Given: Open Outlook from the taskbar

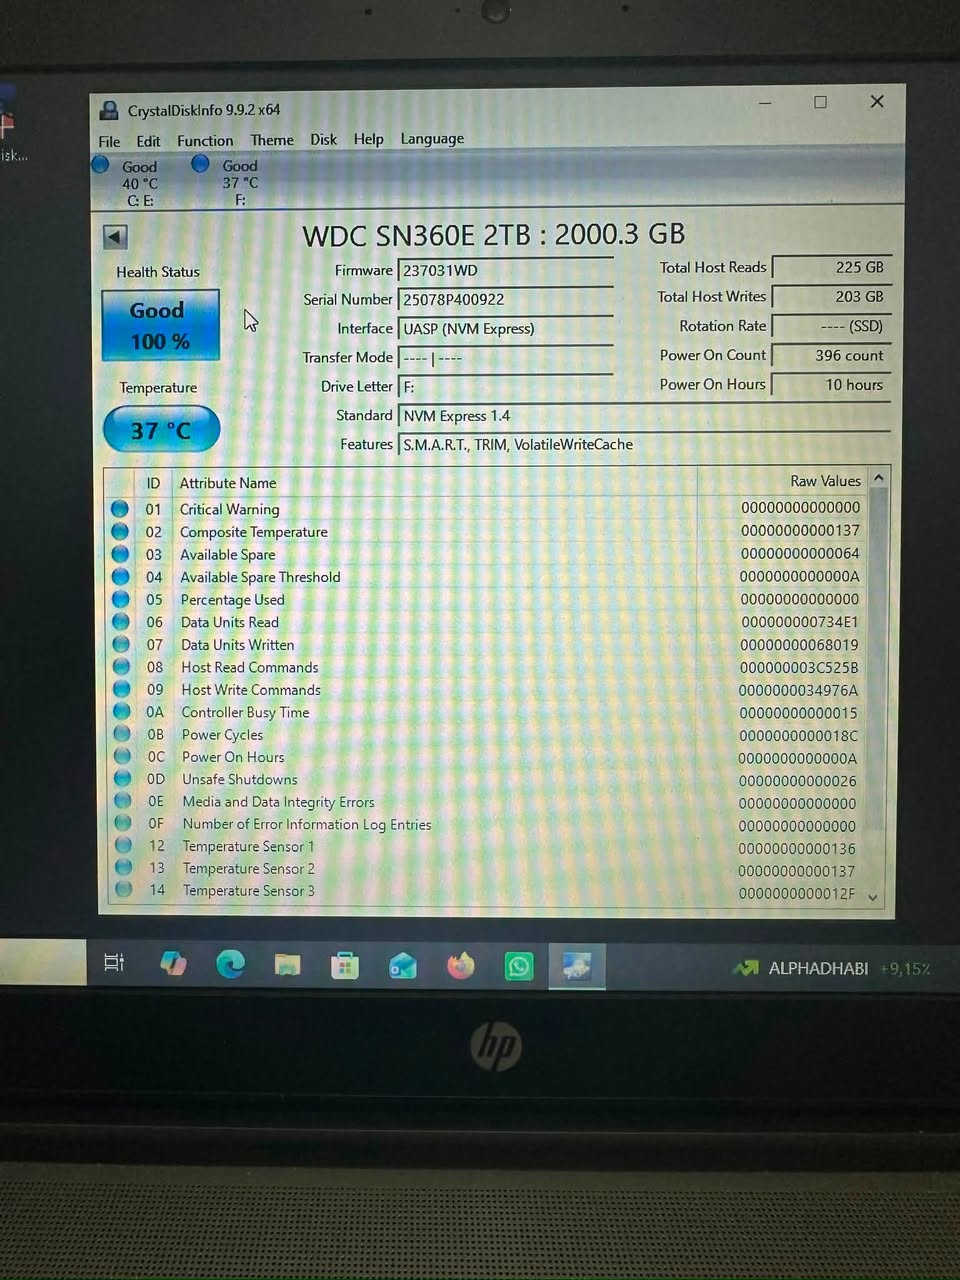Looking at the screenshot, I should point(403,966).
